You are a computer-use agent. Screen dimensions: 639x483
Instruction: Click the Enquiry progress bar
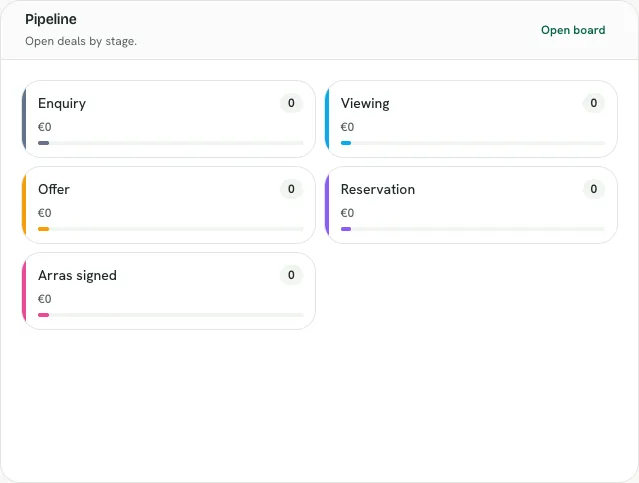[171, 143]
